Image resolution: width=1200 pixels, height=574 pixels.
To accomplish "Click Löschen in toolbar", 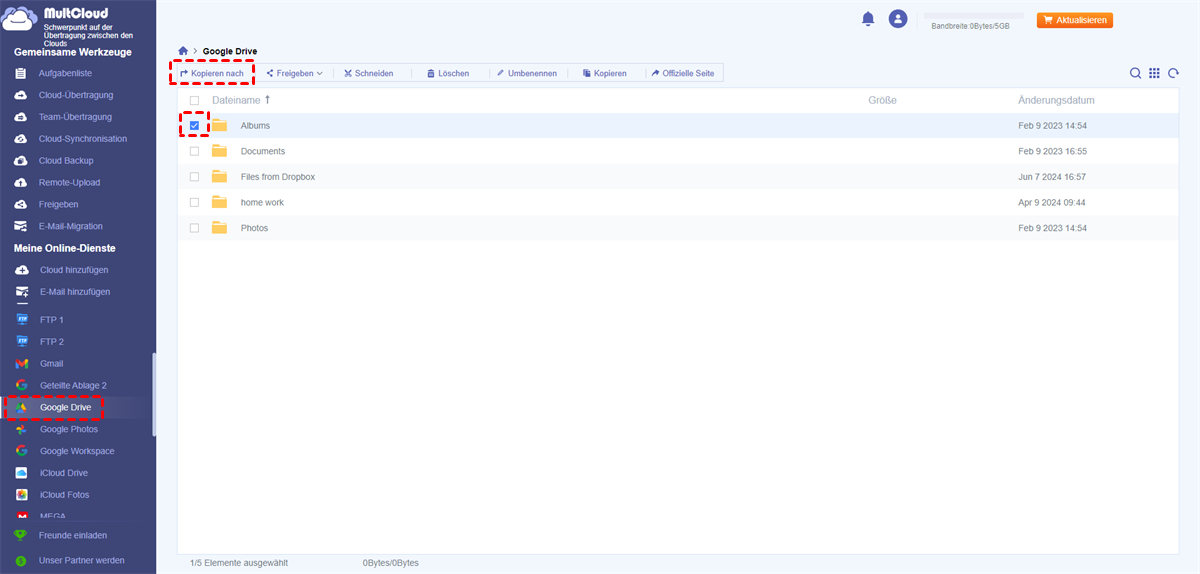I will [x=447, y=73].
